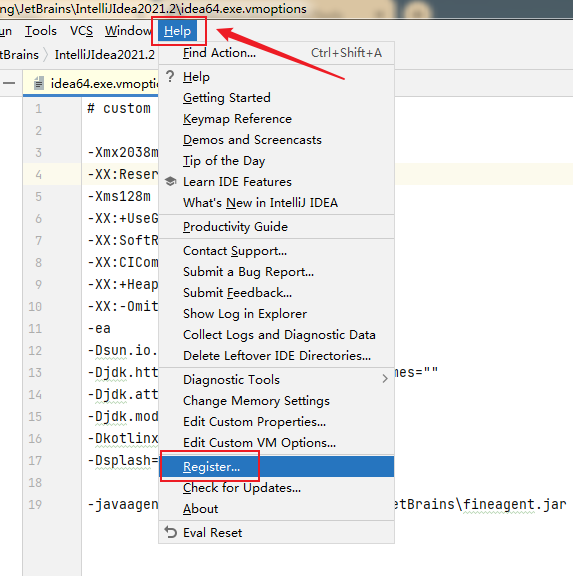
Task: Click IntelliJIdea2021.2 breadcrumb
Action: tap(105, 54)
